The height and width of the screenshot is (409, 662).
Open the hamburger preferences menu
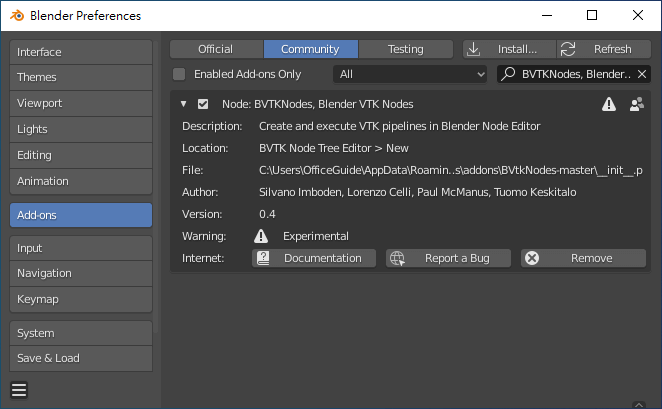(19, 390)
